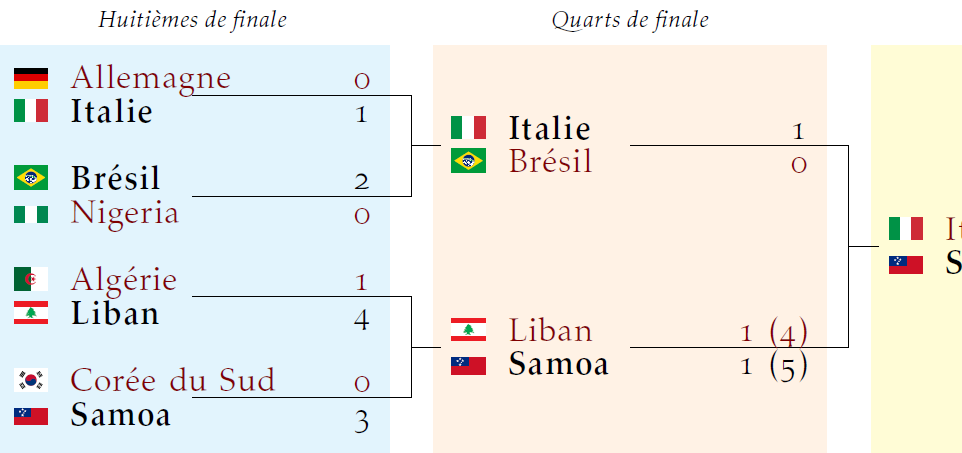Viewport: 962px width, 453px height.
Task: Click the Nigerian flag icon
Action: [x=31, y=213]
